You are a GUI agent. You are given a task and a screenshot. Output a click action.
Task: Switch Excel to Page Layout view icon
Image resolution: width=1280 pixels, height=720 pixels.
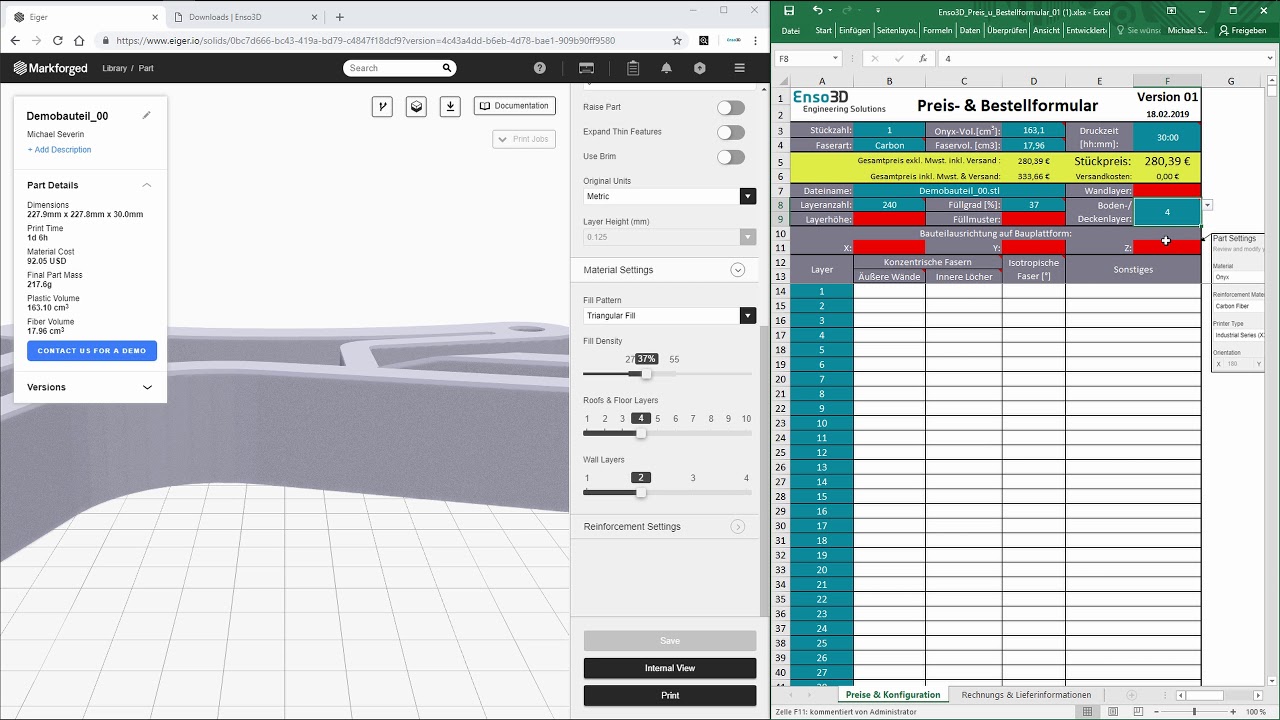[1113, 711]
